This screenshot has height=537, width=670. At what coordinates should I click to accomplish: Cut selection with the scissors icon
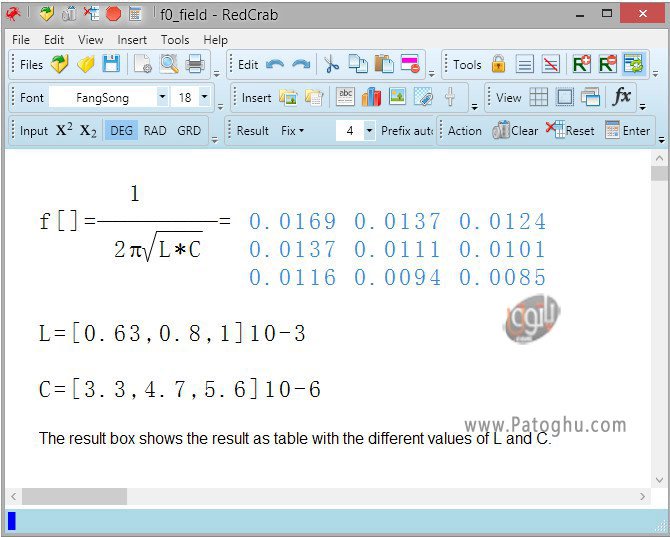click(331, 65)
